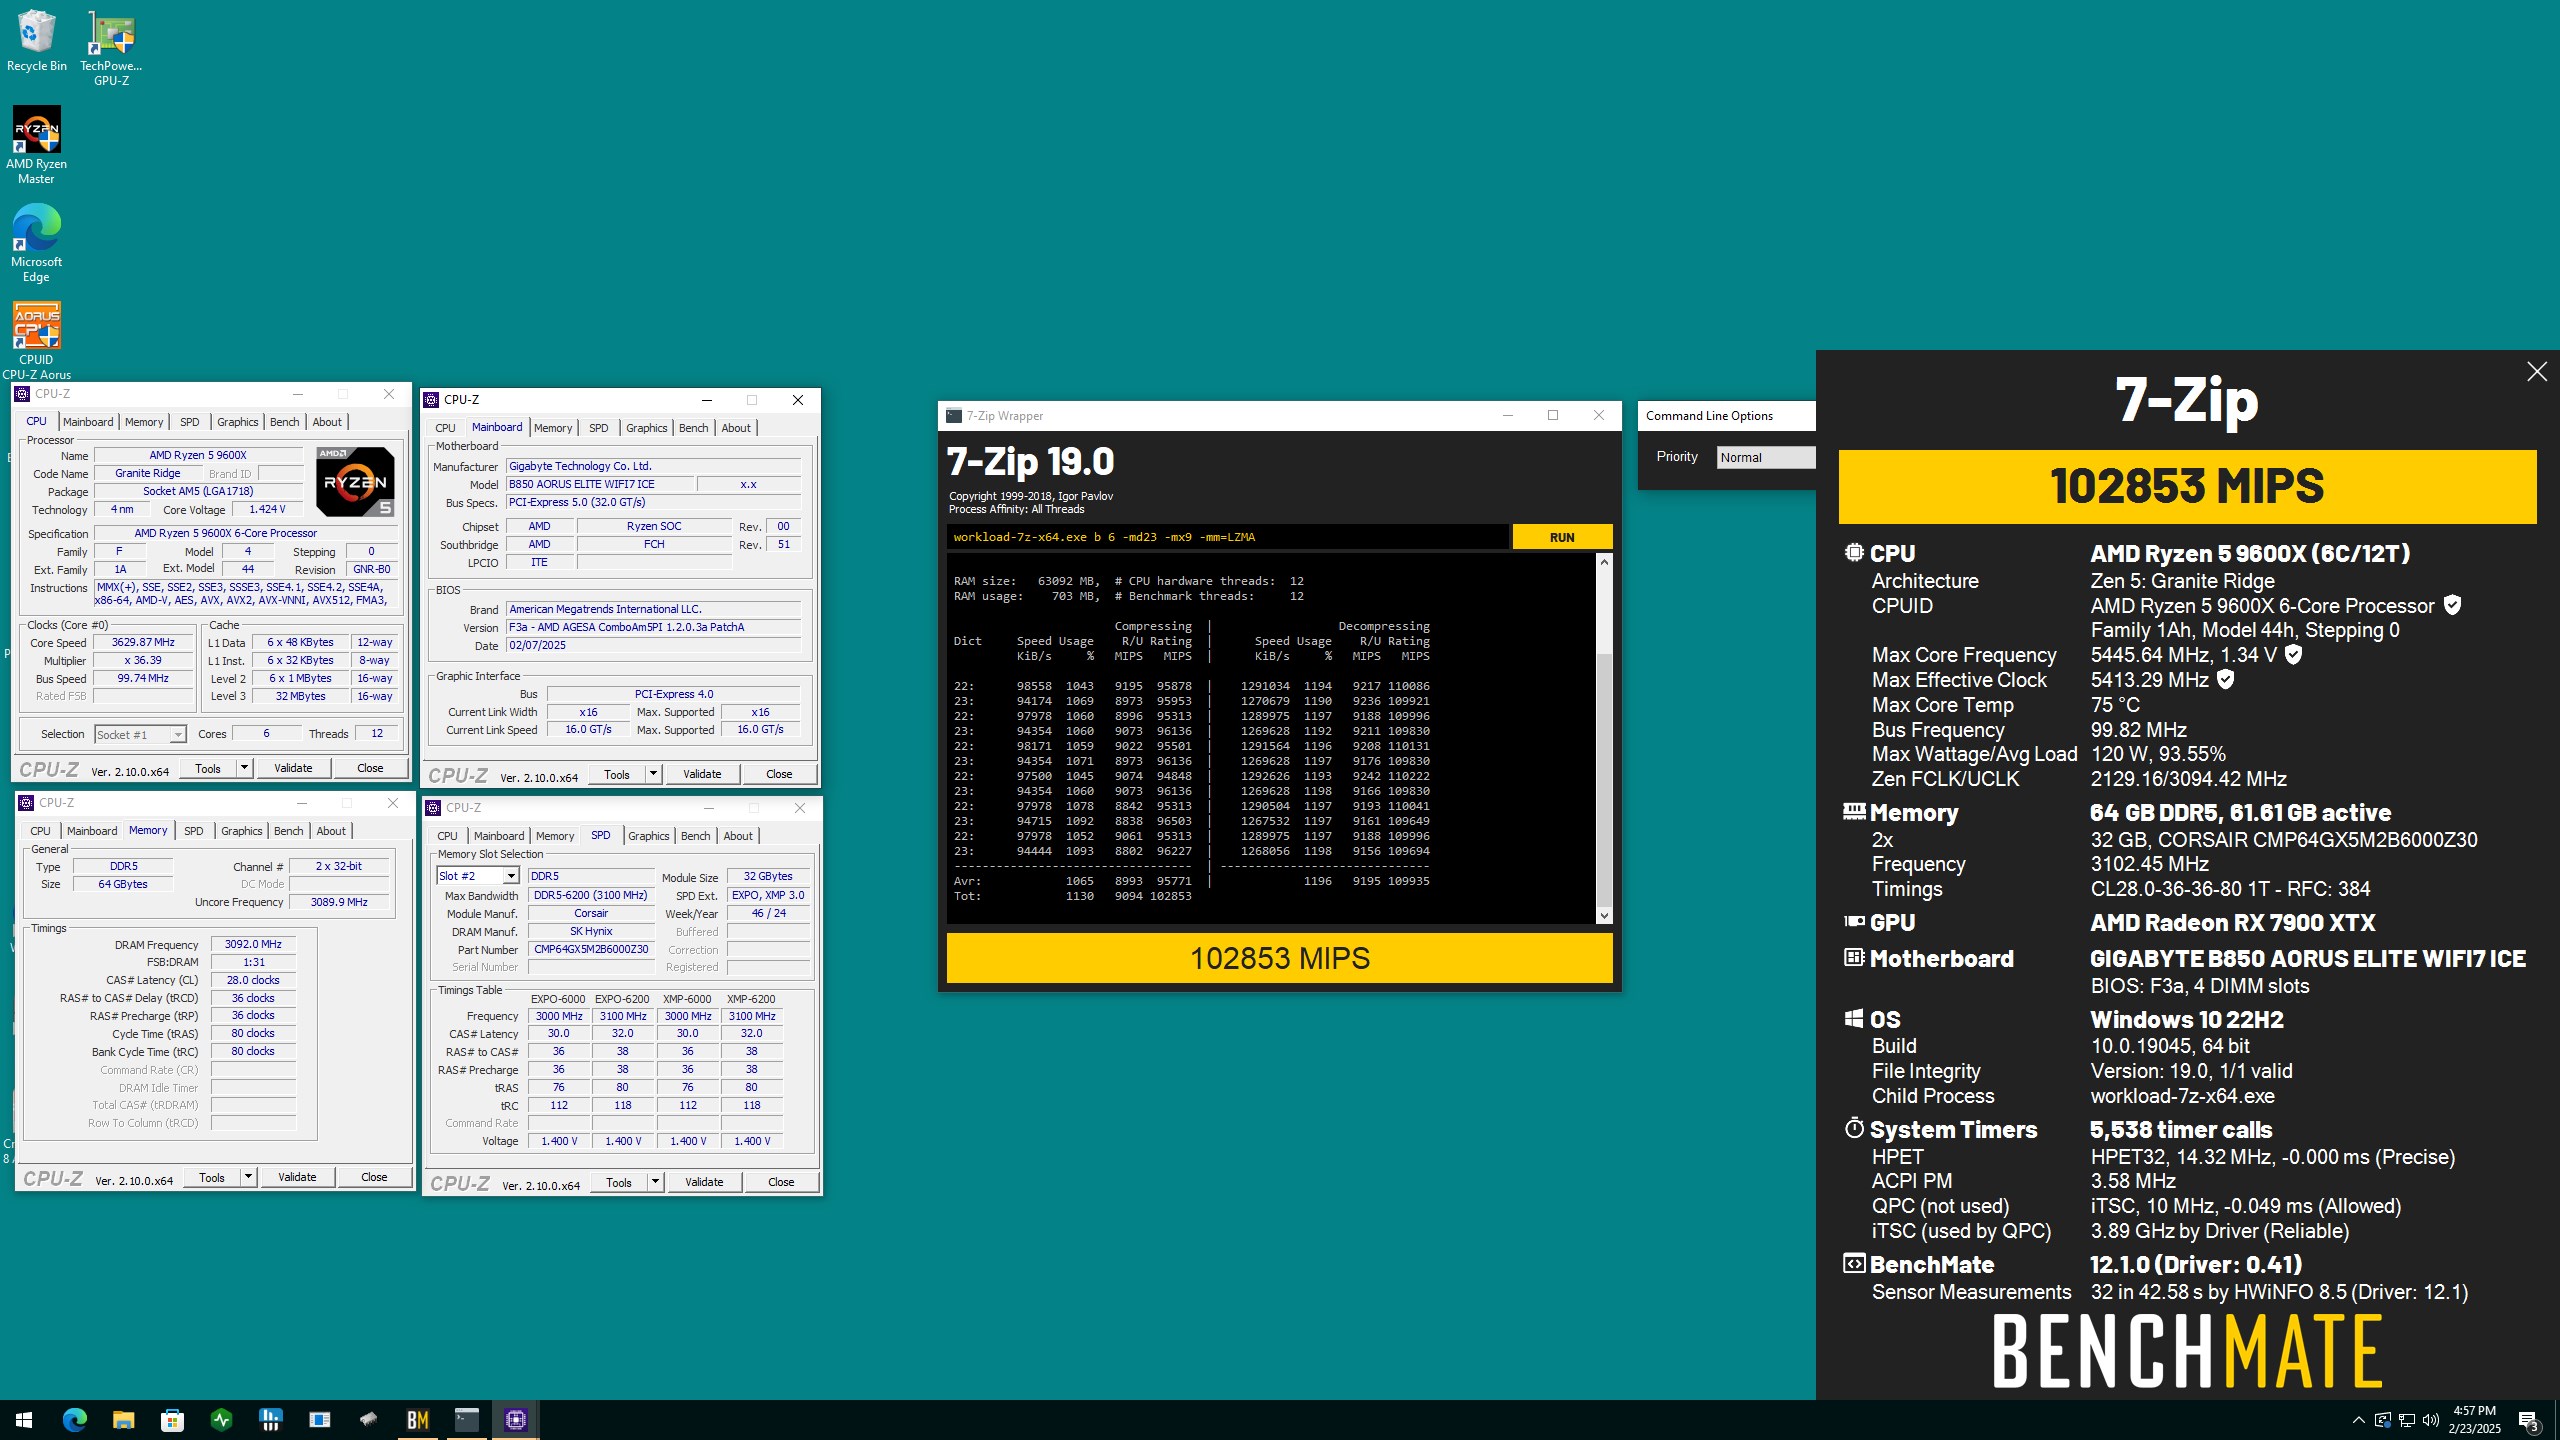Select SPD tab in CPU-Z Memory window
The width and height of the screenshot is (2560, 1440).
coord(193,831)
